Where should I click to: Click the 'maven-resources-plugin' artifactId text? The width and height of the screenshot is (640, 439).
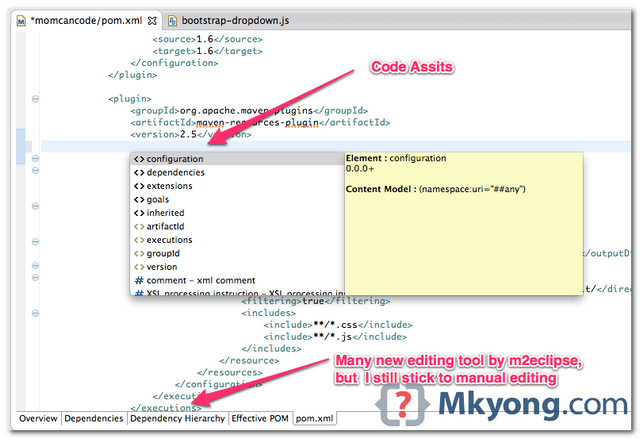(x=258, y=122)
